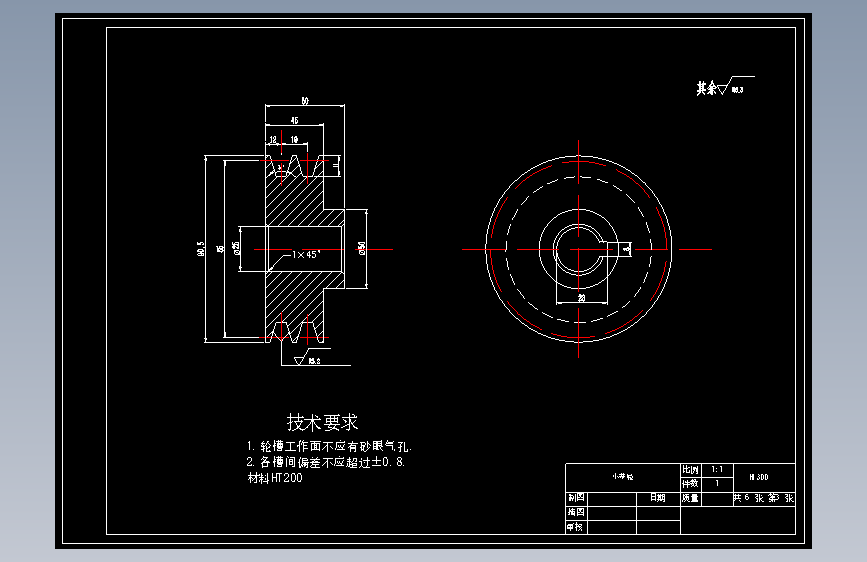Screen dimensions: 867x562
Task: Select the note line starting with 1. 轮槽工作面
Action: point(329,446)
